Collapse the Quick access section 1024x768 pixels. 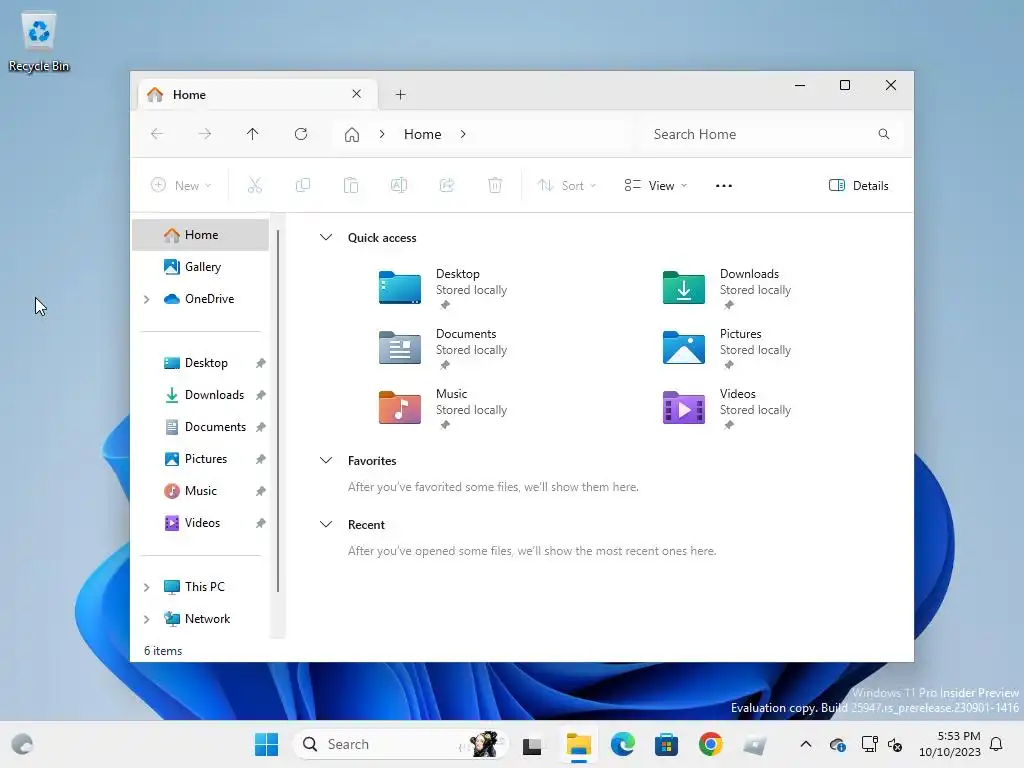326,237
